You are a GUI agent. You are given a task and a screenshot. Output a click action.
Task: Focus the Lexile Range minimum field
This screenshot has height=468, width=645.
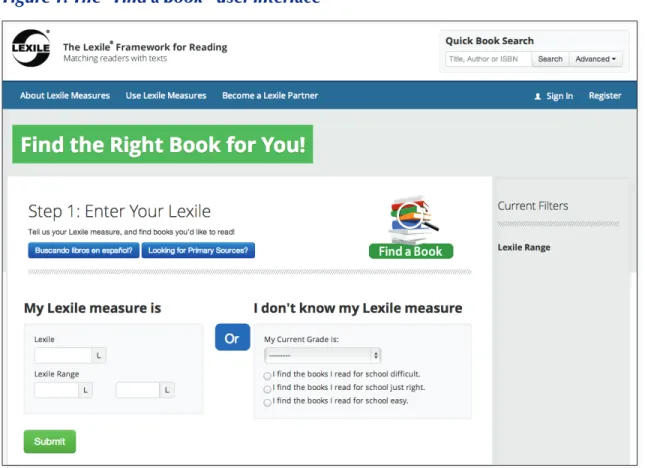(x=56, y=390)
